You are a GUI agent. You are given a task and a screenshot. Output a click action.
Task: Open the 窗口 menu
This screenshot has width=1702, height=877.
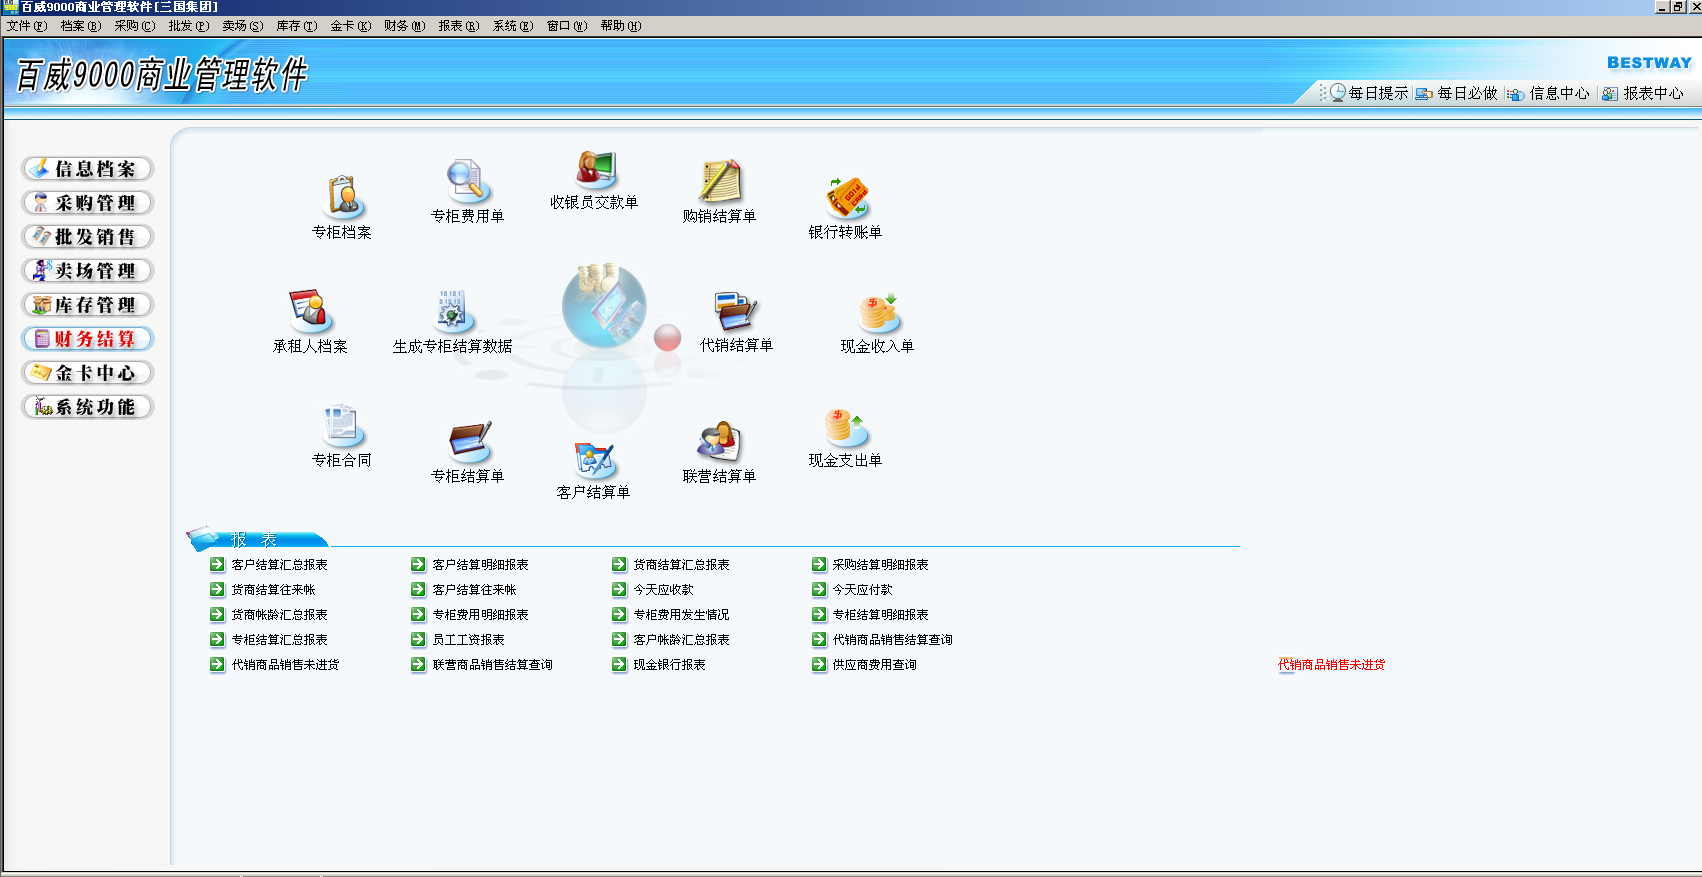coord(567,26)
